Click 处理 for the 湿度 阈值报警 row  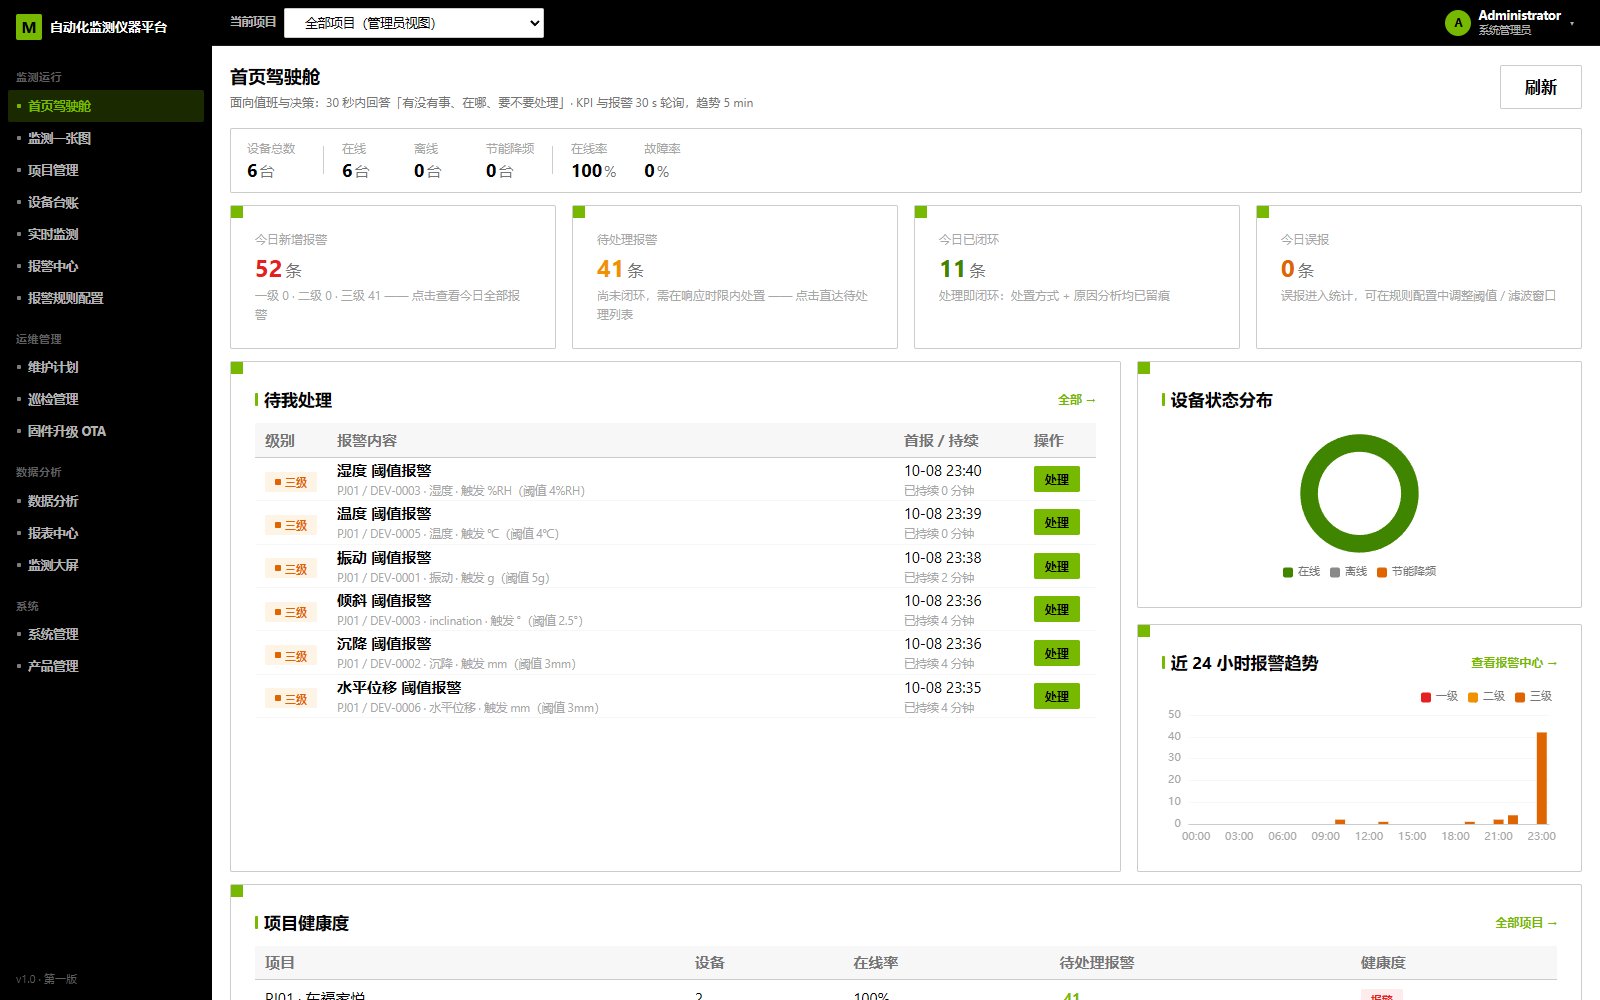1057,480
